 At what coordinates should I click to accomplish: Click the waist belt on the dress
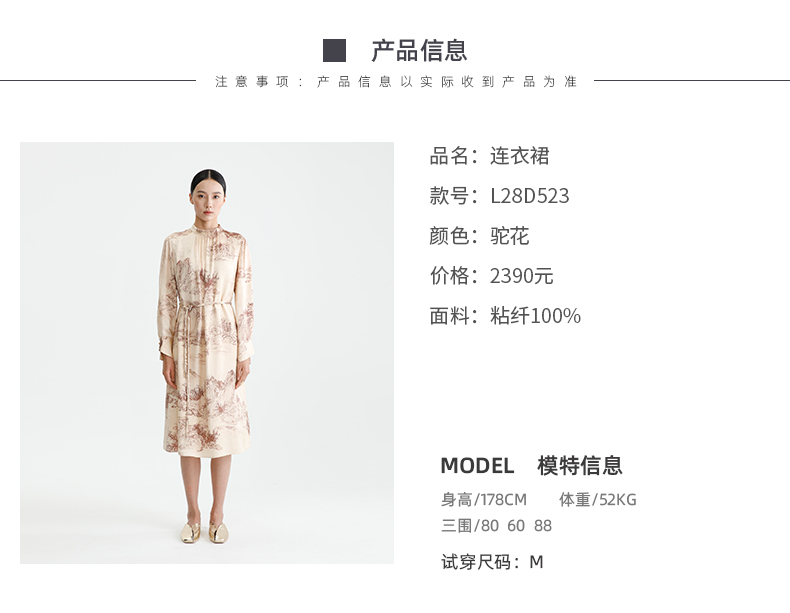point(204,305)
